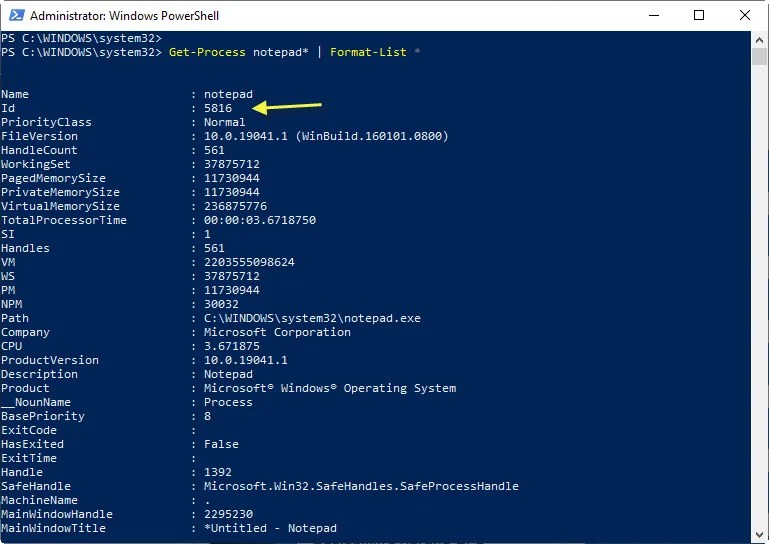Click the PowerShell icon in the title bar
The width and height of the screenshot is (769, 544).
click(16, 15)
